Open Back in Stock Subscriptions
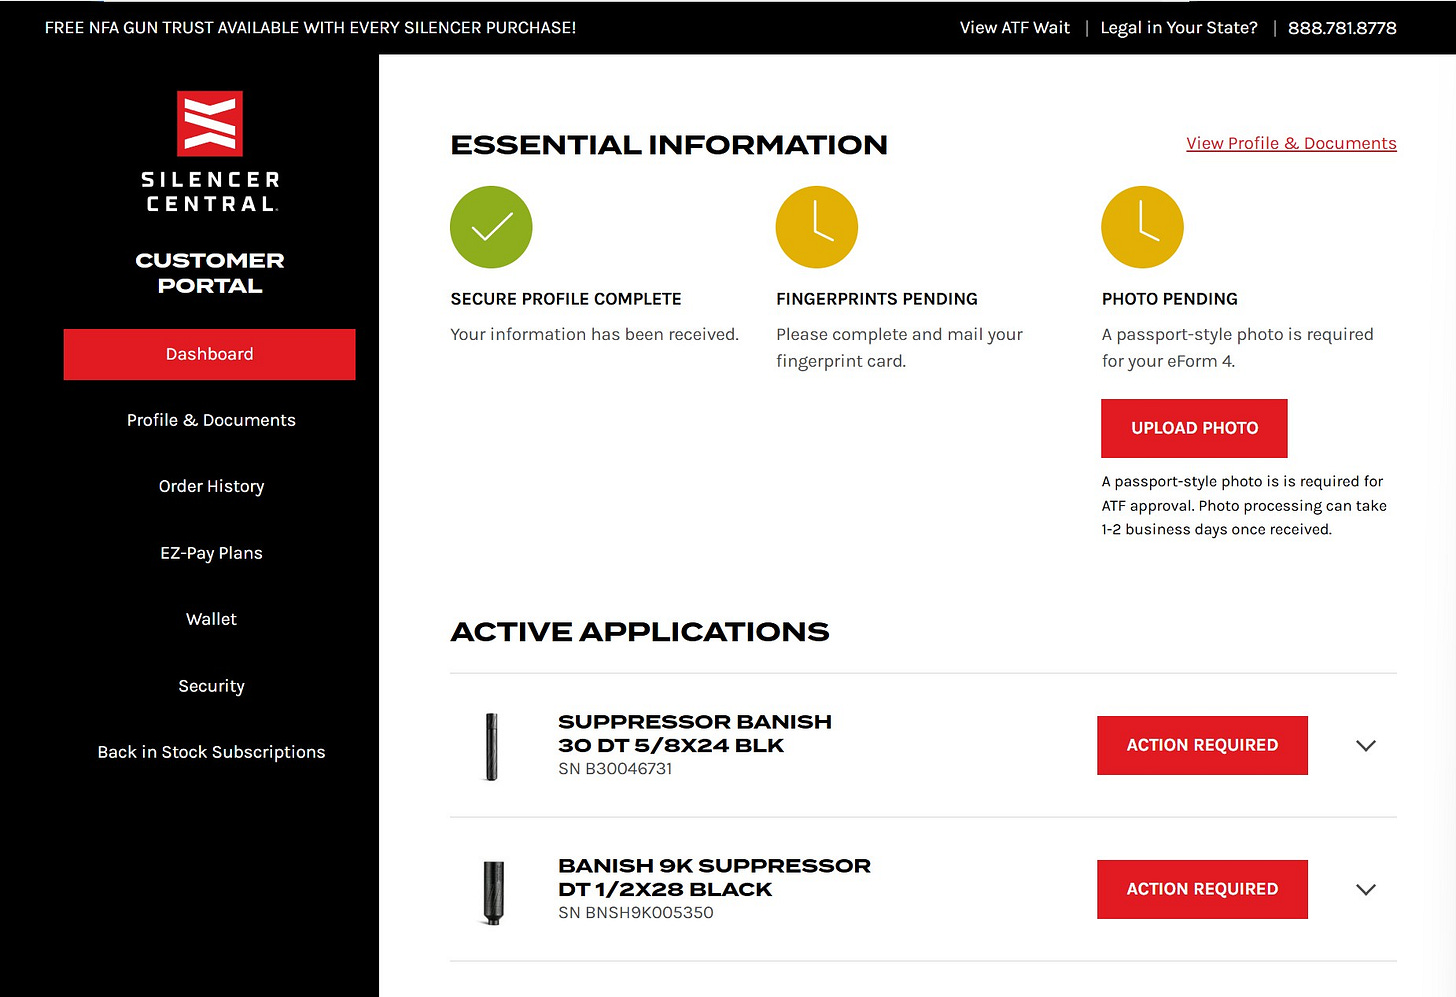This screenshot has width=1456, height=997. tap(211, 752)
